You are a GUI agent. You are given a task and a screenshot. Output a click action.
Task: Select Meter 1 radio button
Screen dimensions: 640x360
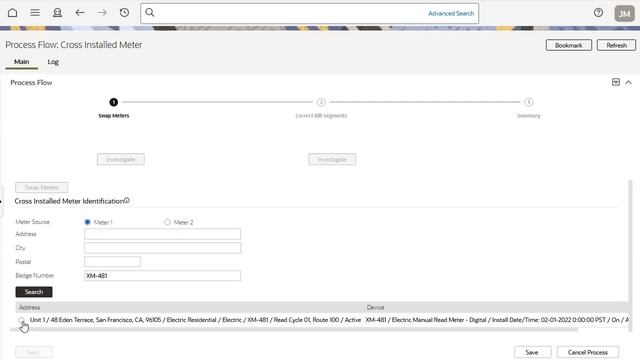point(87,222)
